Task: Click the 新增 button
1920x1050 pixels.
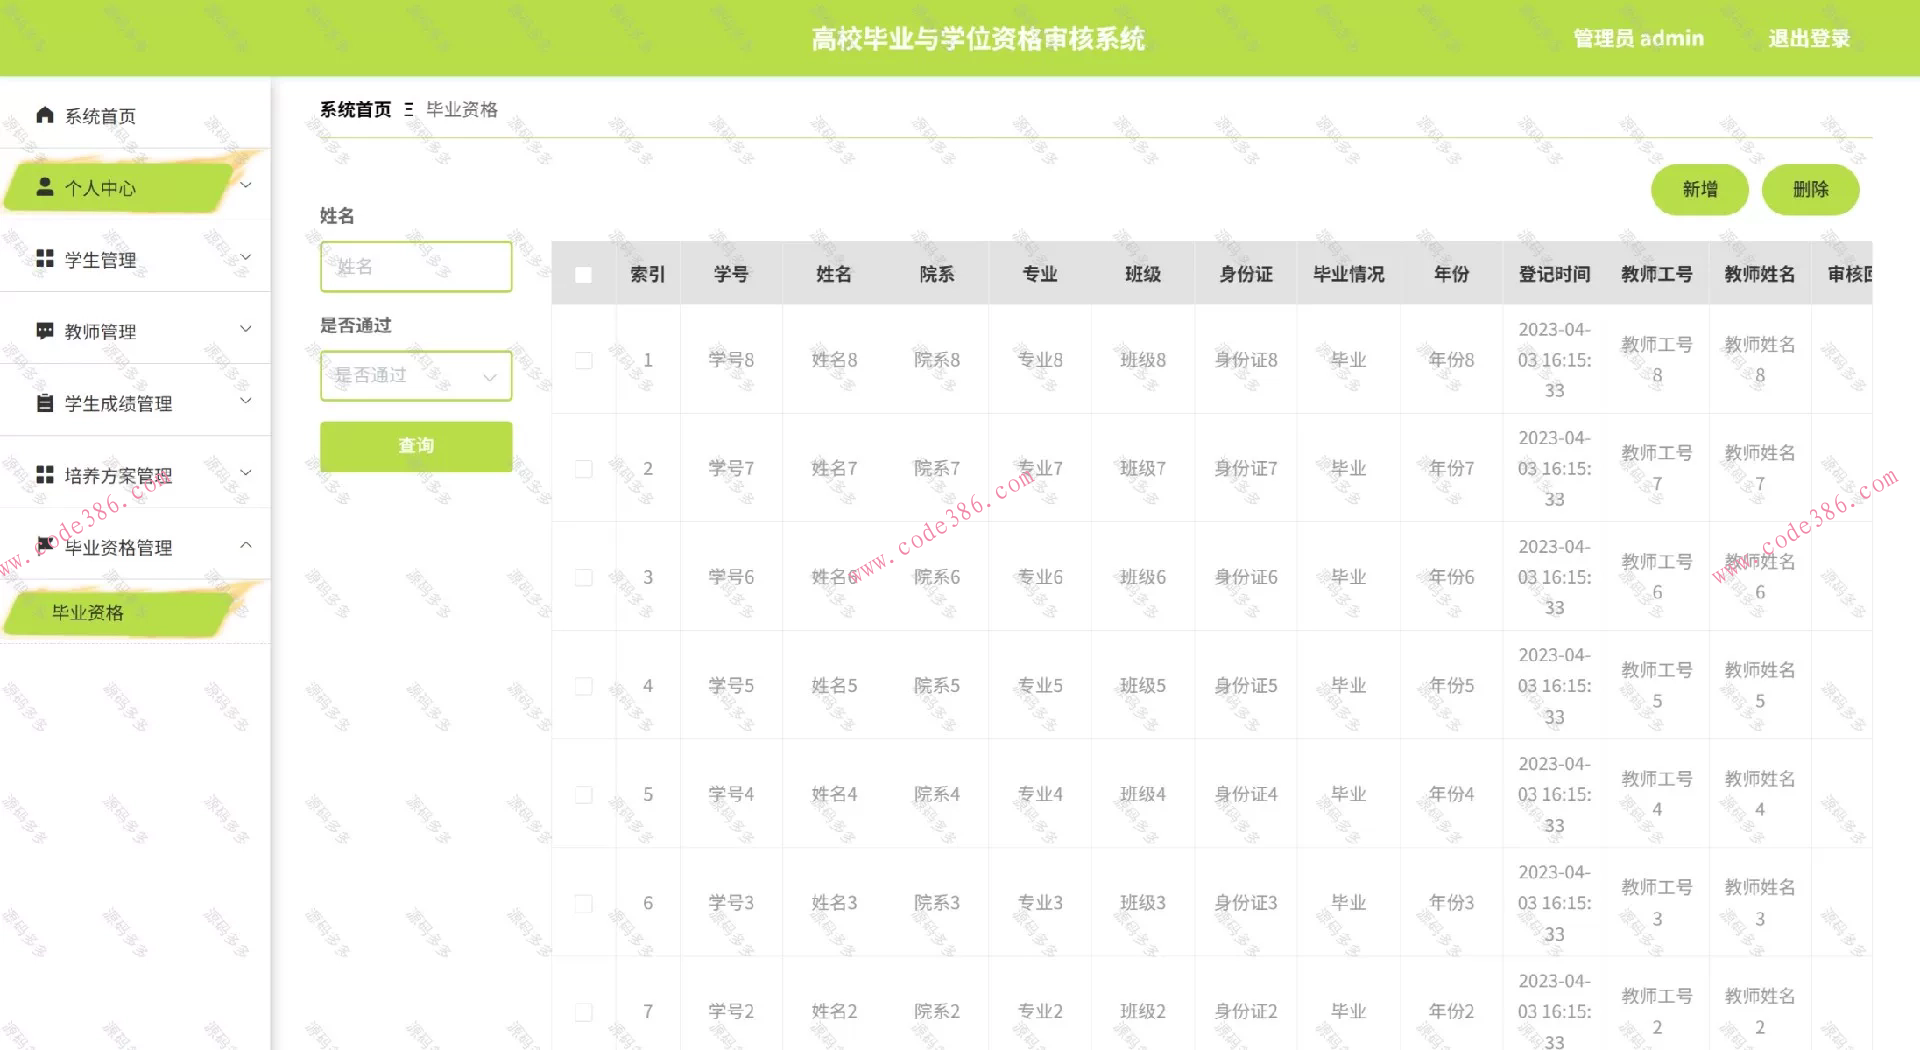Action: click(x=1699, y=189)
